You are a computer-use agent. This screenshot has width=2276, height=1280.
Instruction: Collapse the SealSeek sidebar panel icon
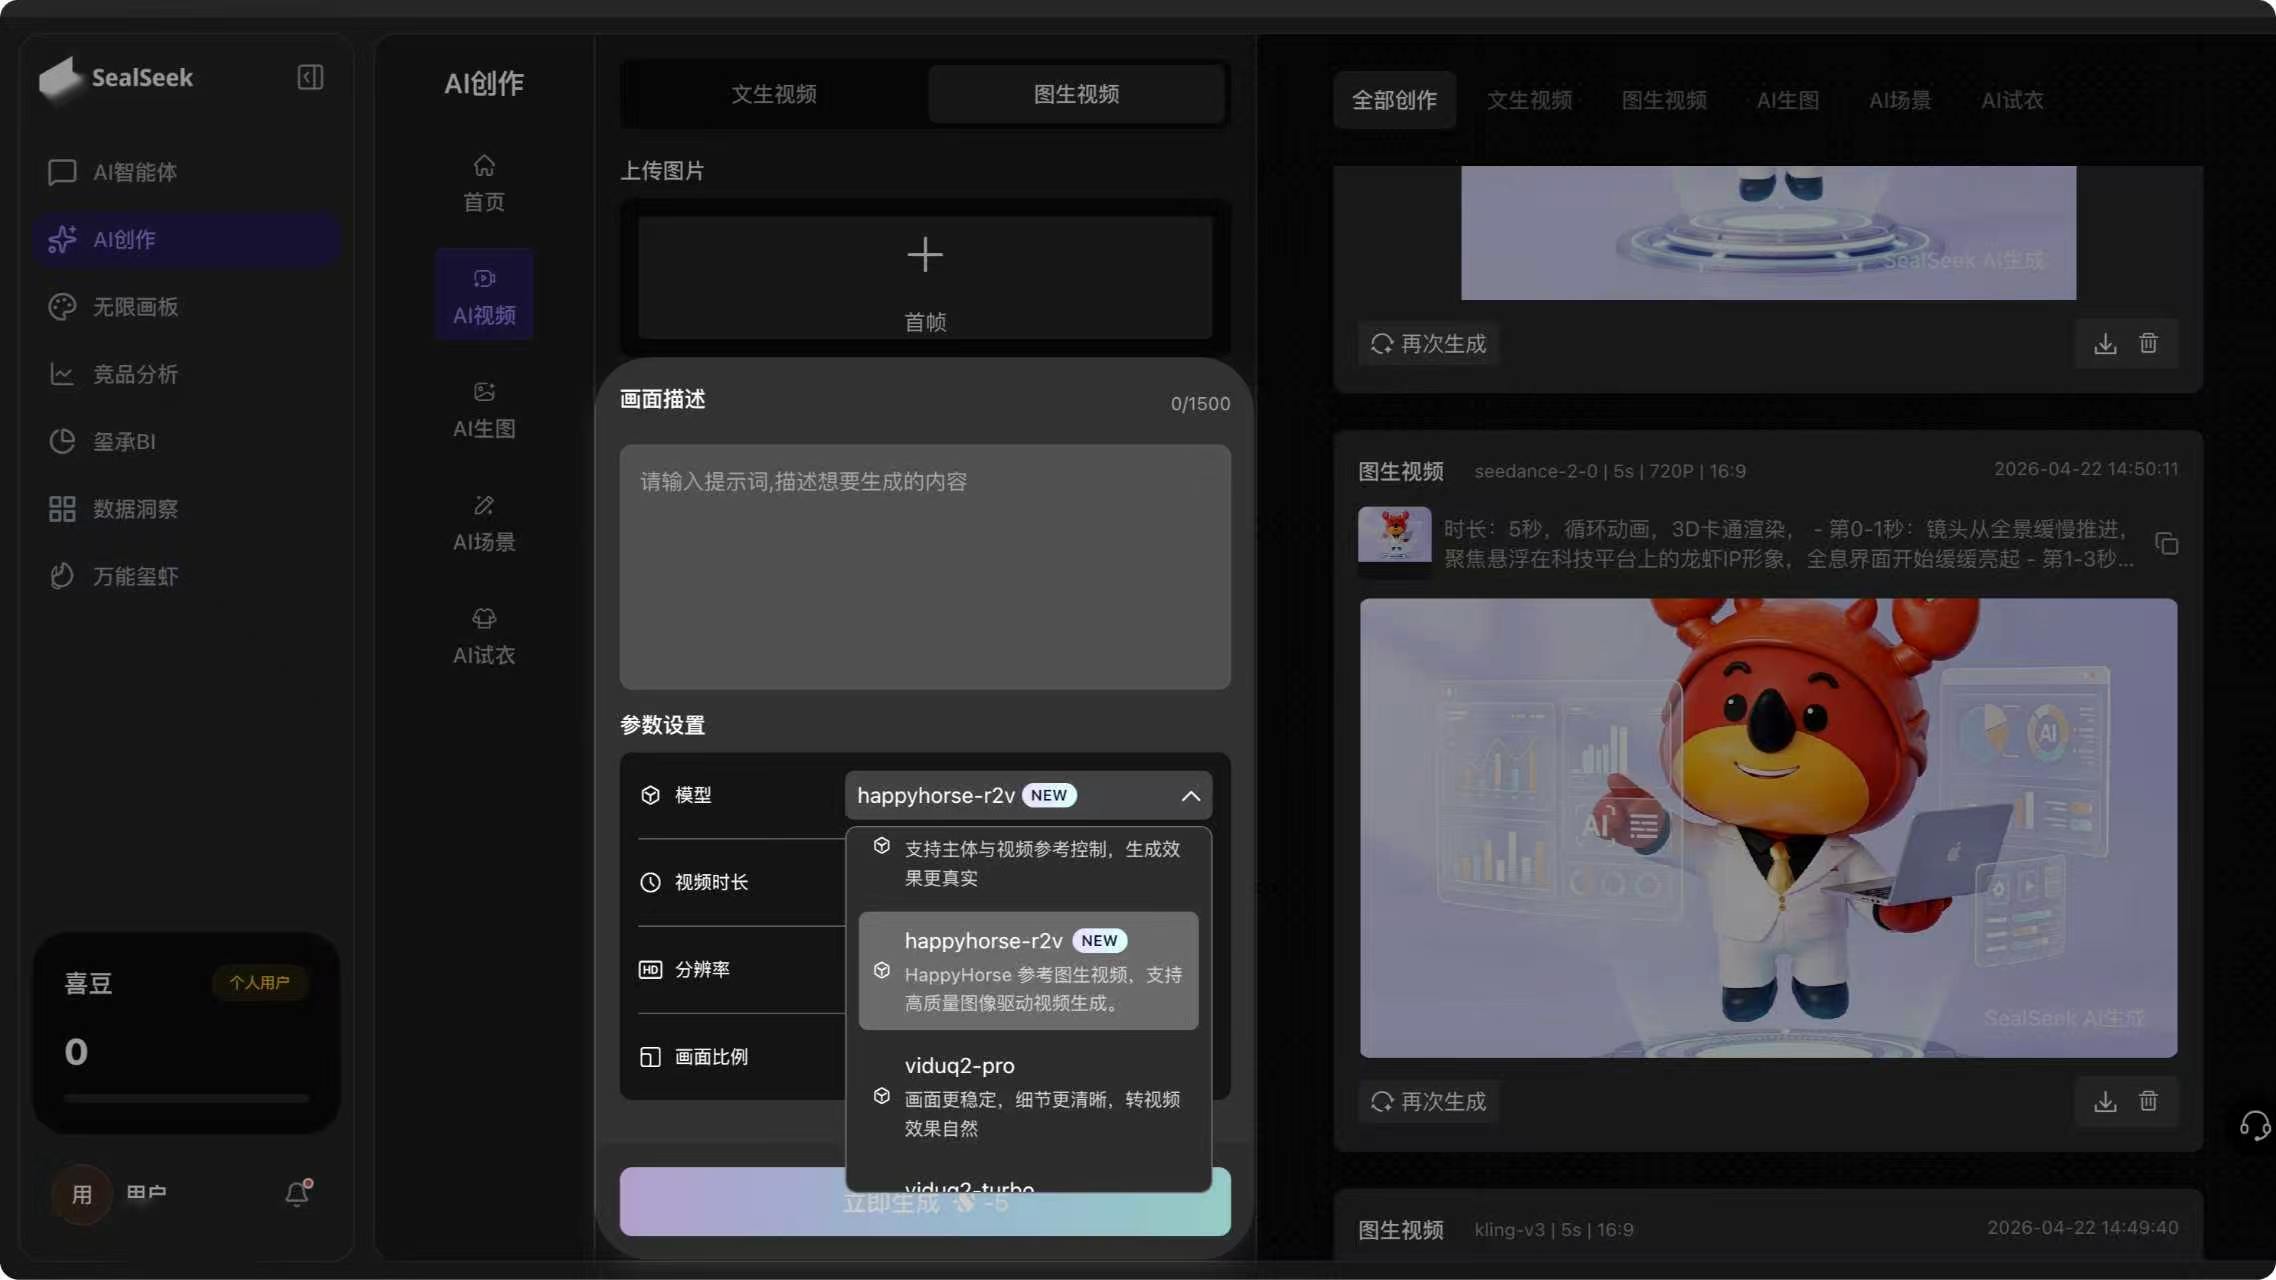point(310,77)
